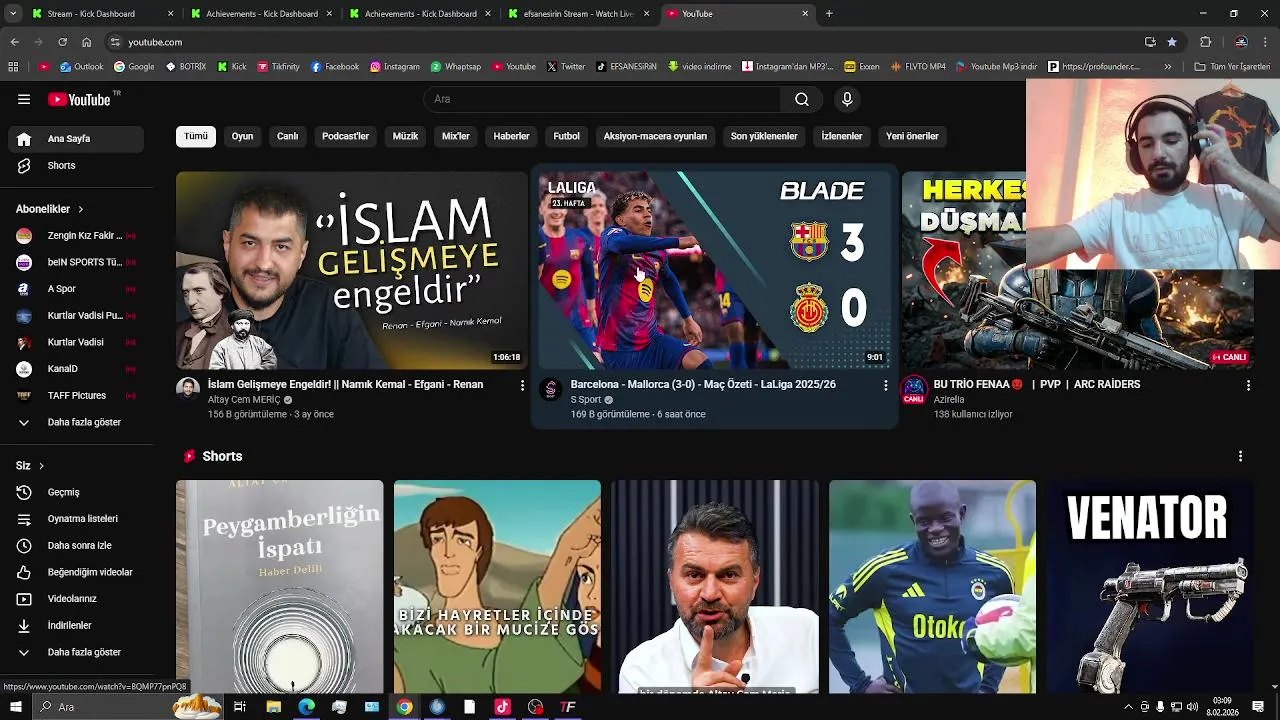The height and width of the screenshot is (720, 1280).
Task: Open Beğendiğim videolar list
Action: coord(76,572)
